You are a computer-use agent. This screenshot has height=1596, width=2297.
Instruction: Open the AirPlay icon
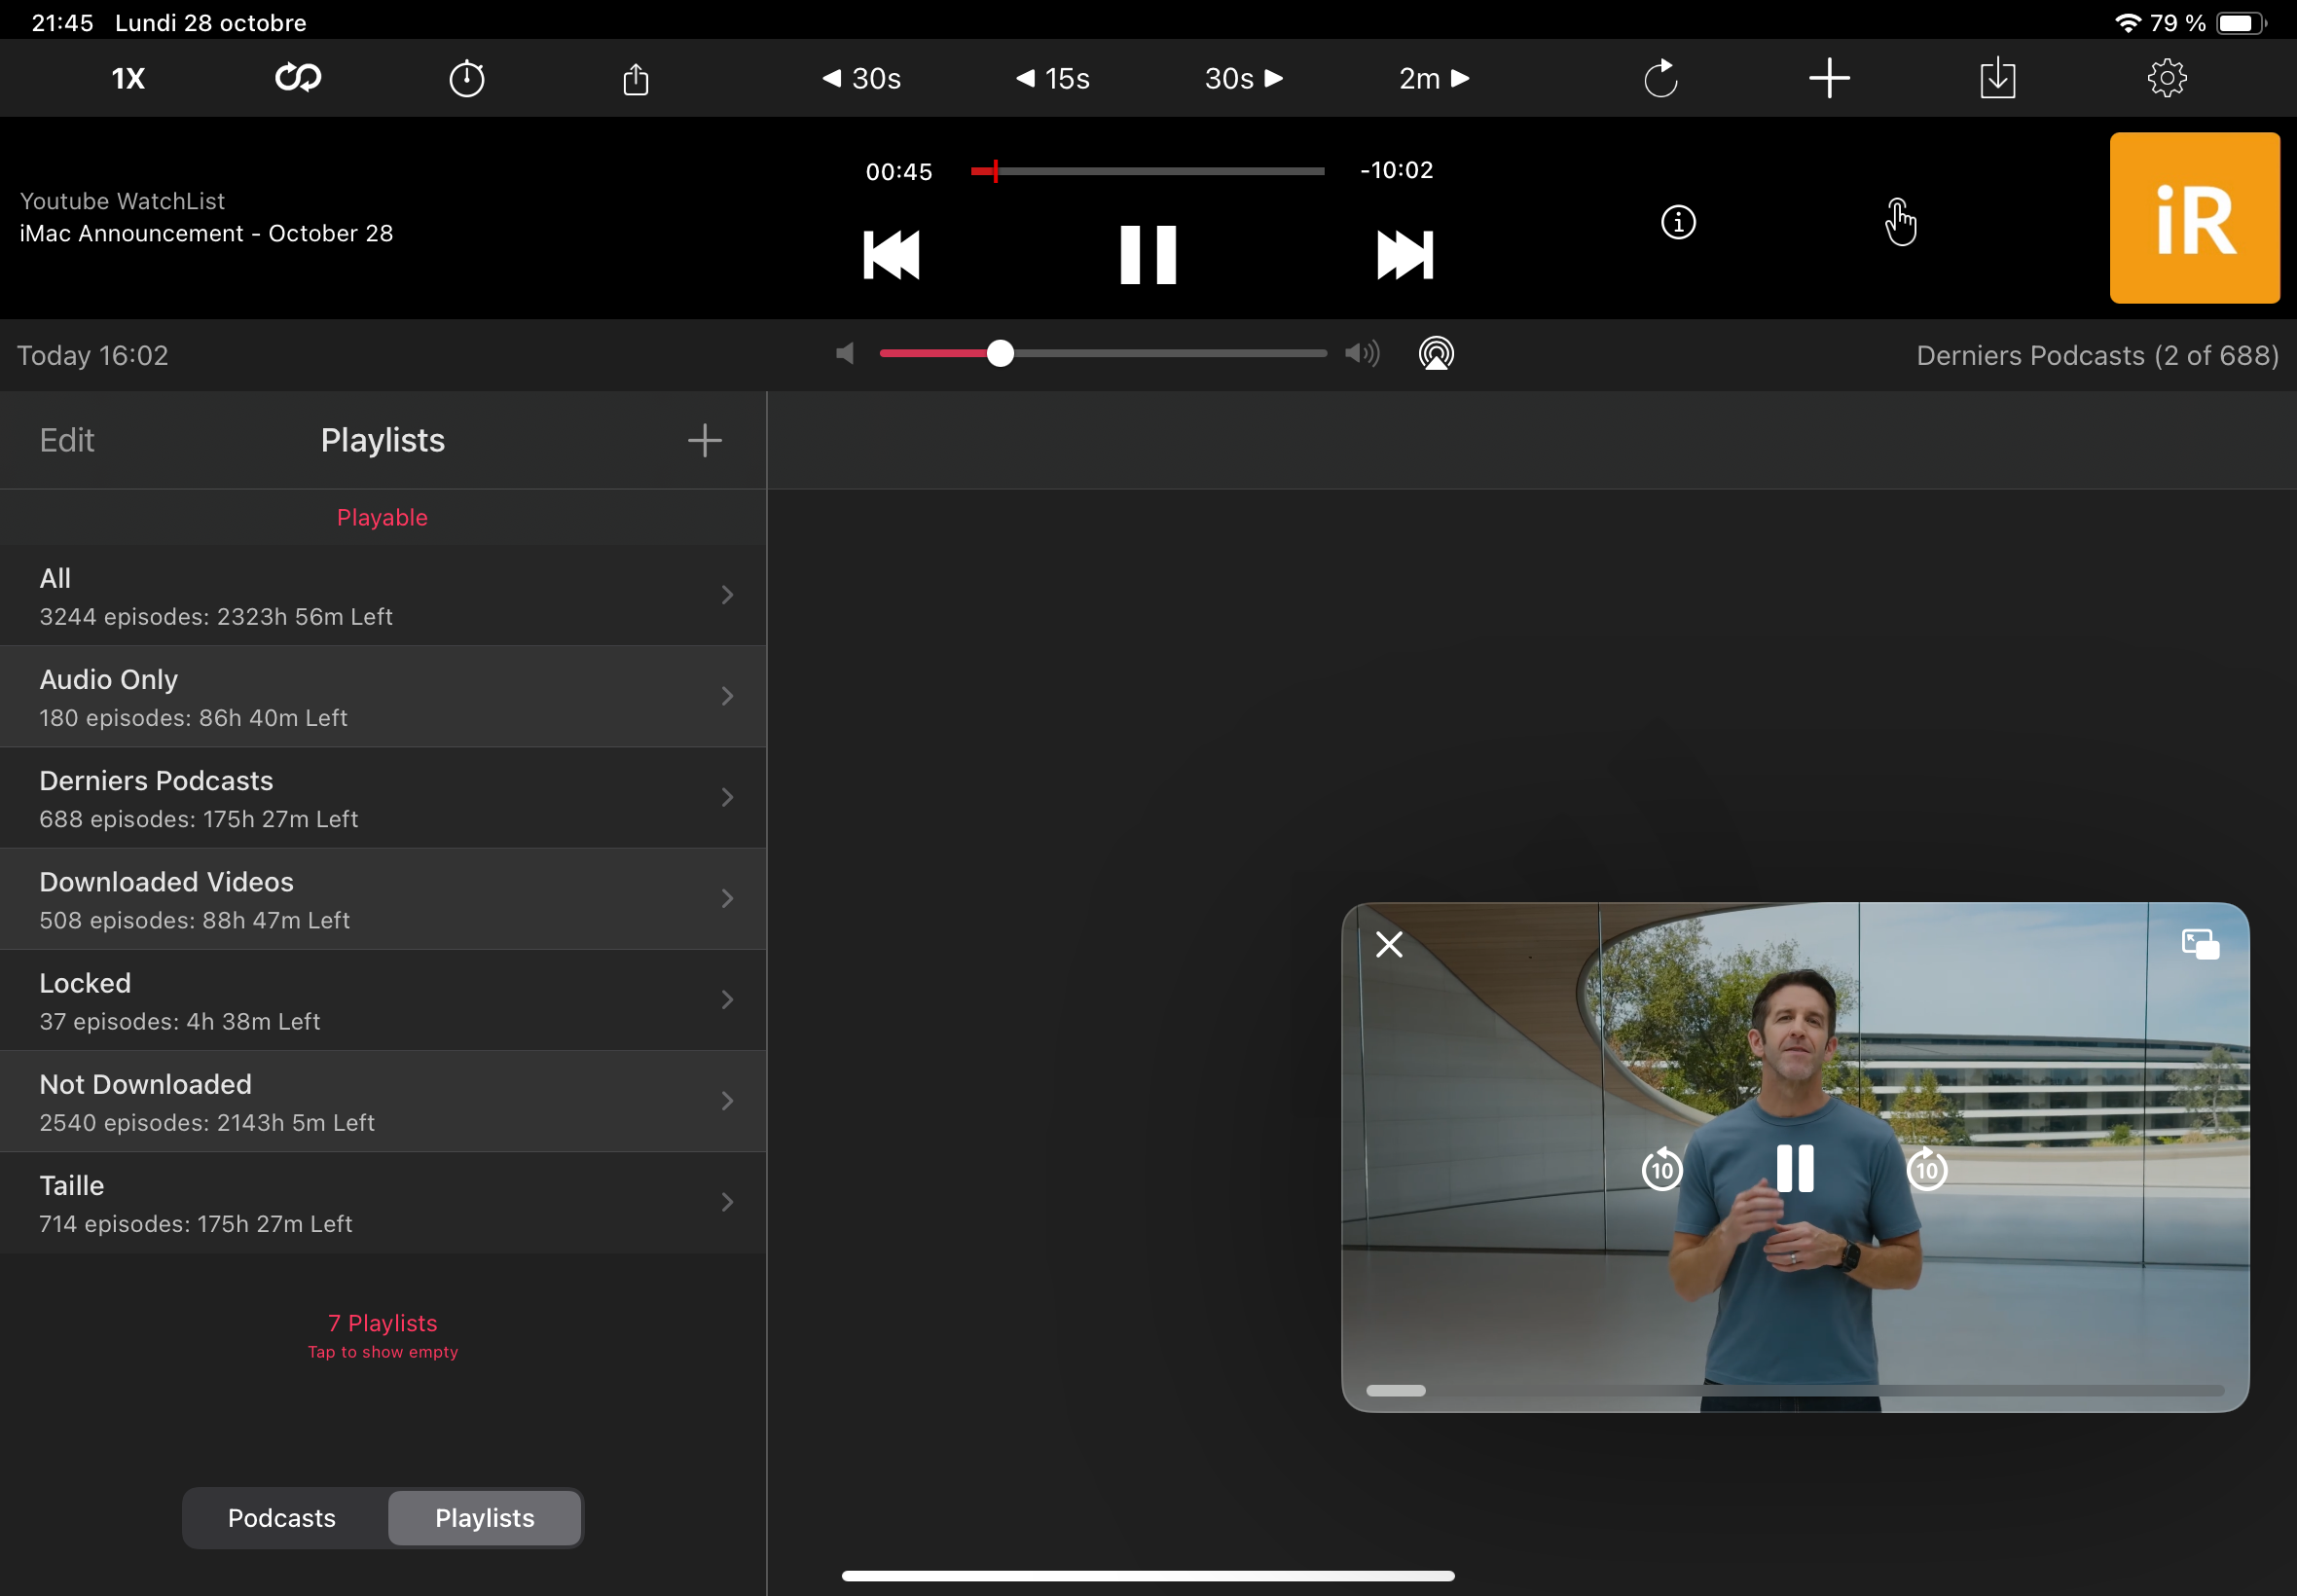(x=1436, y=354)
